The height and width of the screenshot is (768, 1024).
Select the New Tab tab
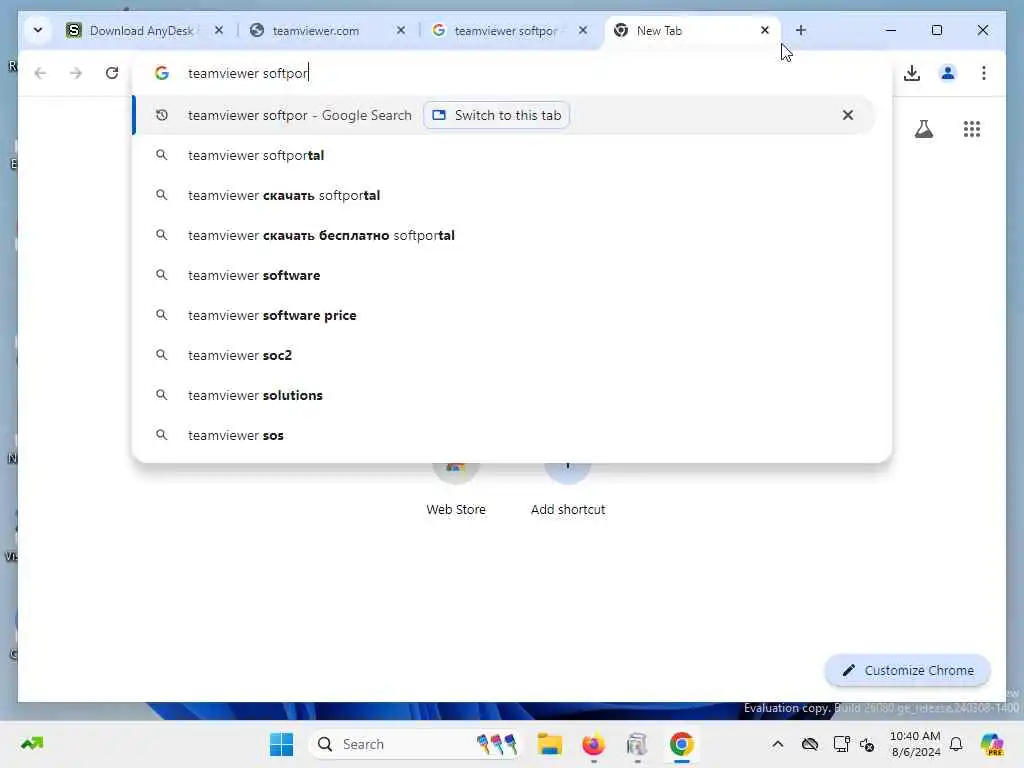click(692, 31)
